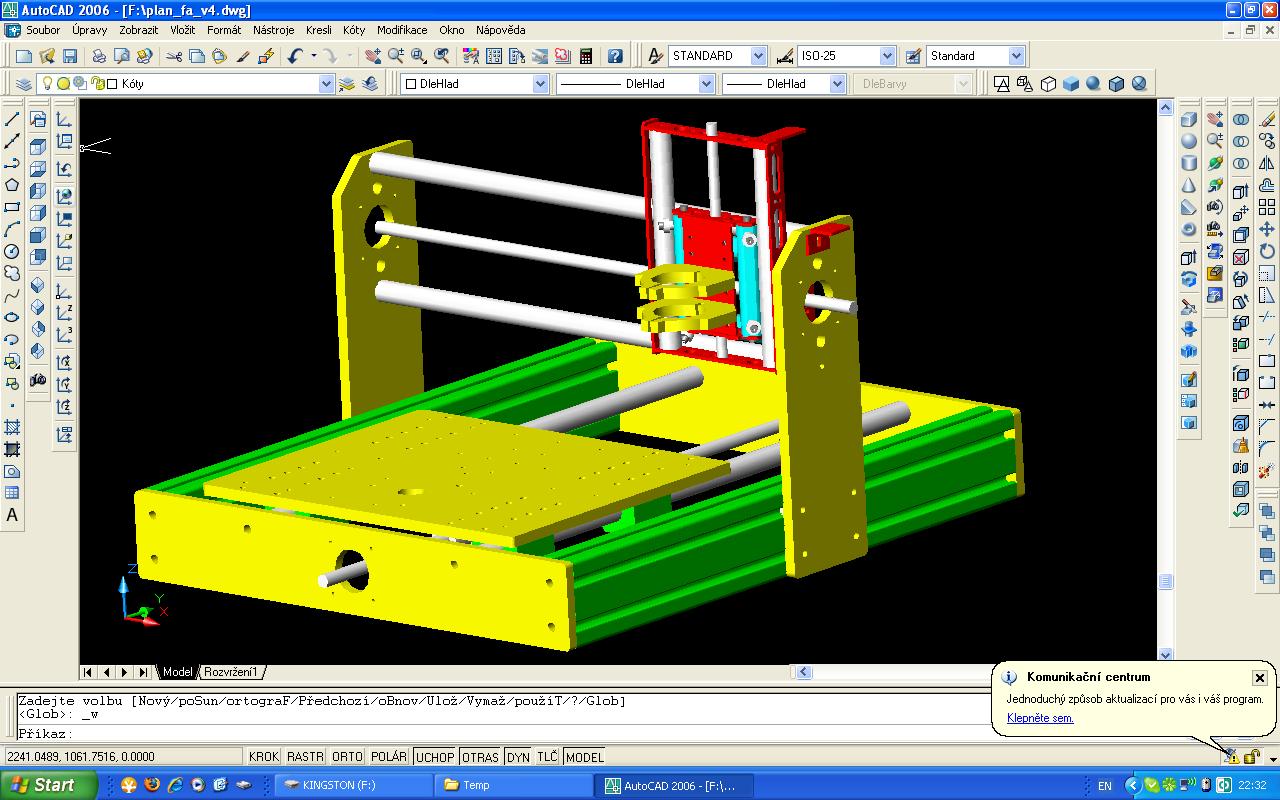Open the Modifikace menu
1280x800 pixels.
point(402,30)
